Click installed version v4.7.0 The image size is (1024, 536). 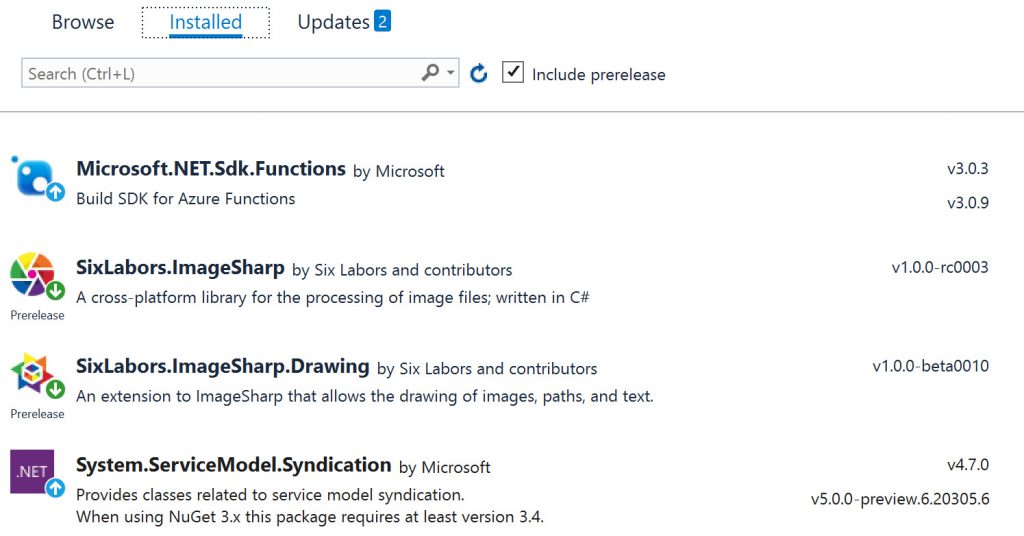point(968,465)
